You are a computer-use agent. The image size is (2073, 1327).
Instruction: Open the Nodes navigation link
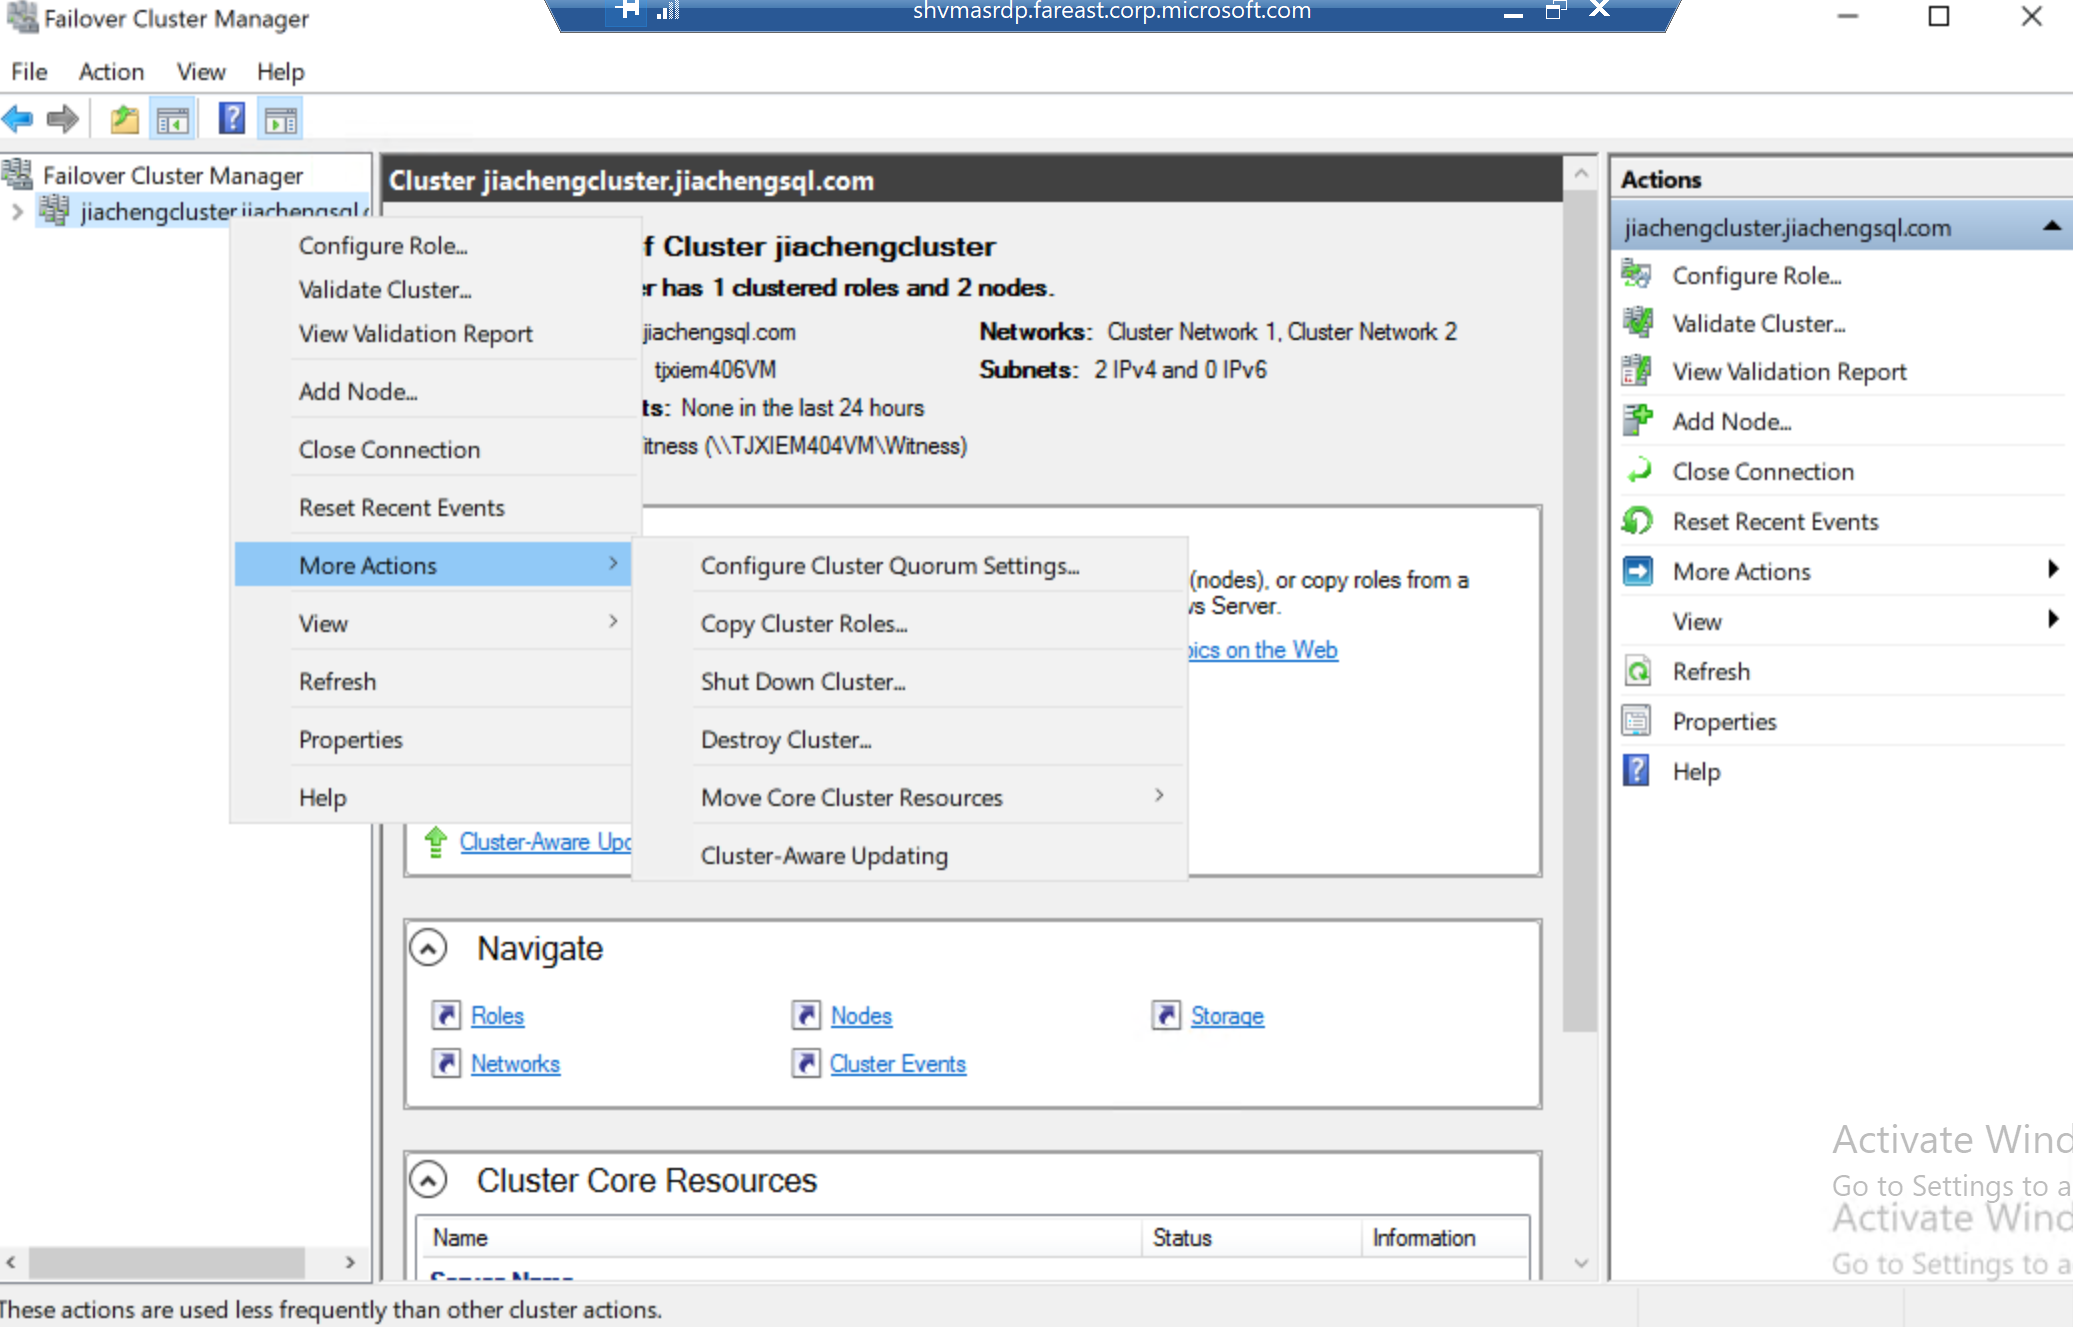pos(860,1016)
